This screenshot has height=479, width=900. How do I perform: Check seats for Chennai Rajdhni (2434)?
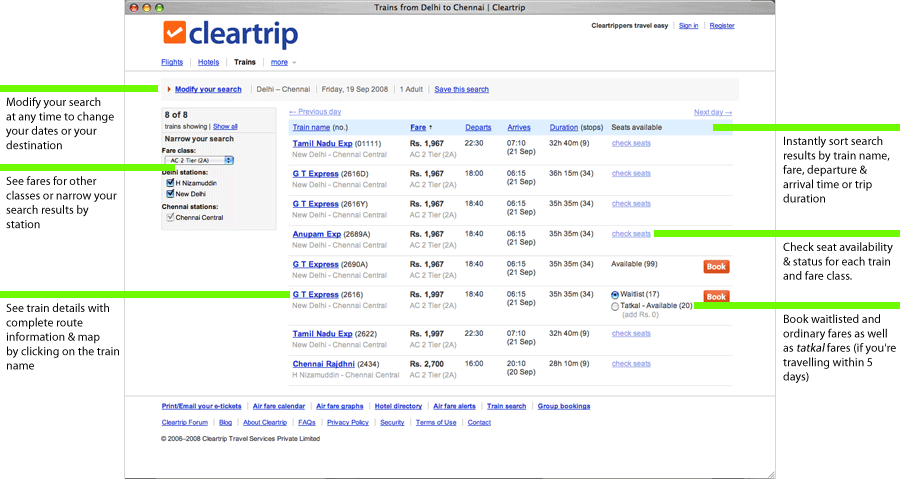[x=631, y=364]
